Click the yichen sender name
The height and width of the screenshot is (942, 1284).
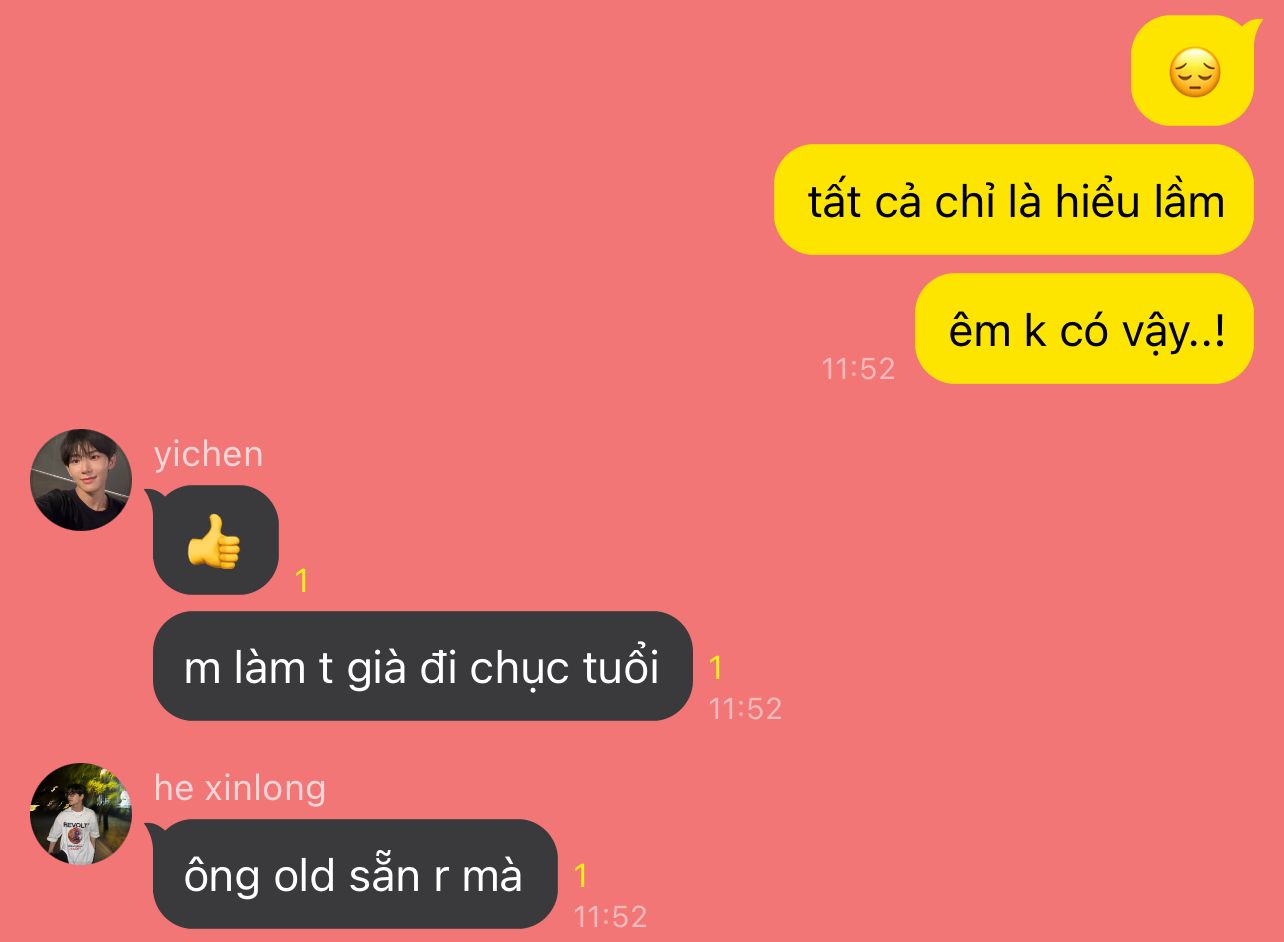(x=208, y=454)
